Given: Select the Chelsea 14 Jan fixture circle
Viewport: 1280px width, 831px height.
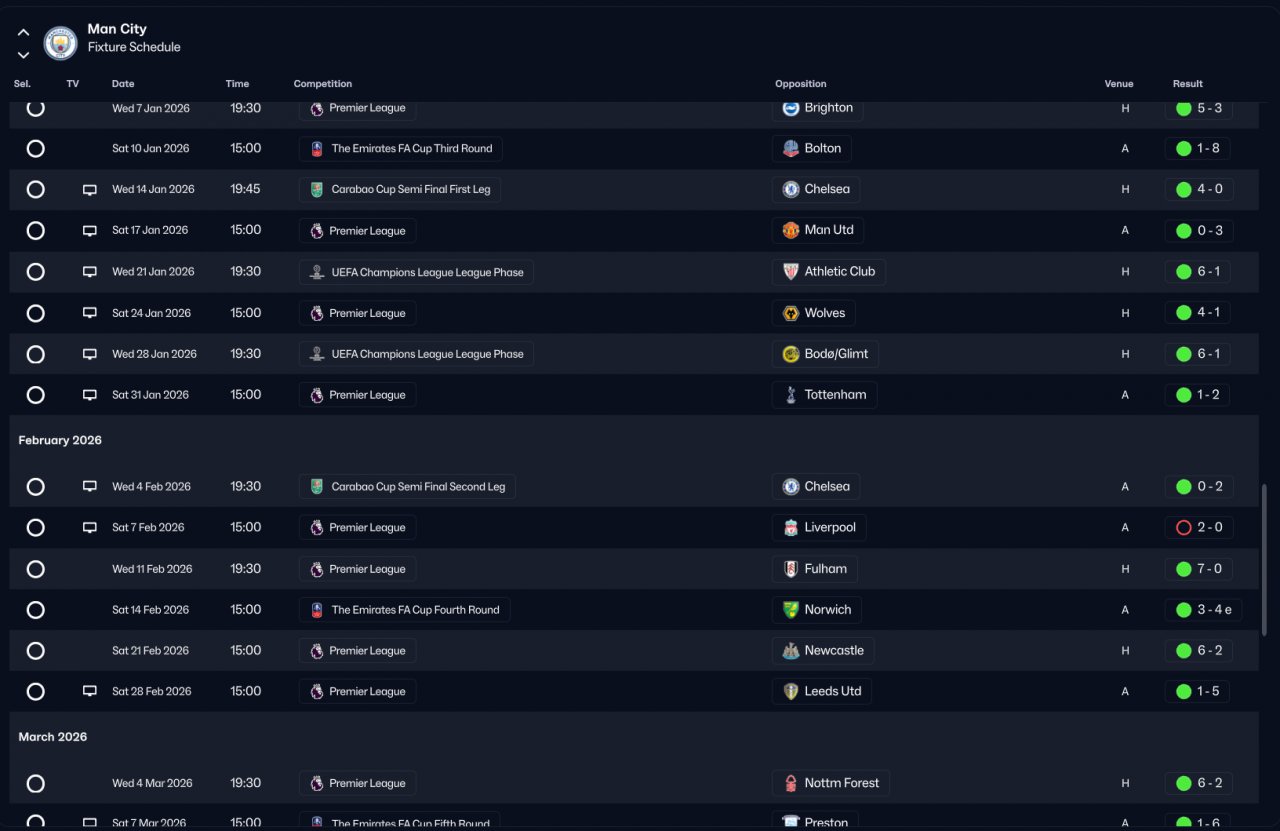Looking at the screenshot, I should 36,190.
